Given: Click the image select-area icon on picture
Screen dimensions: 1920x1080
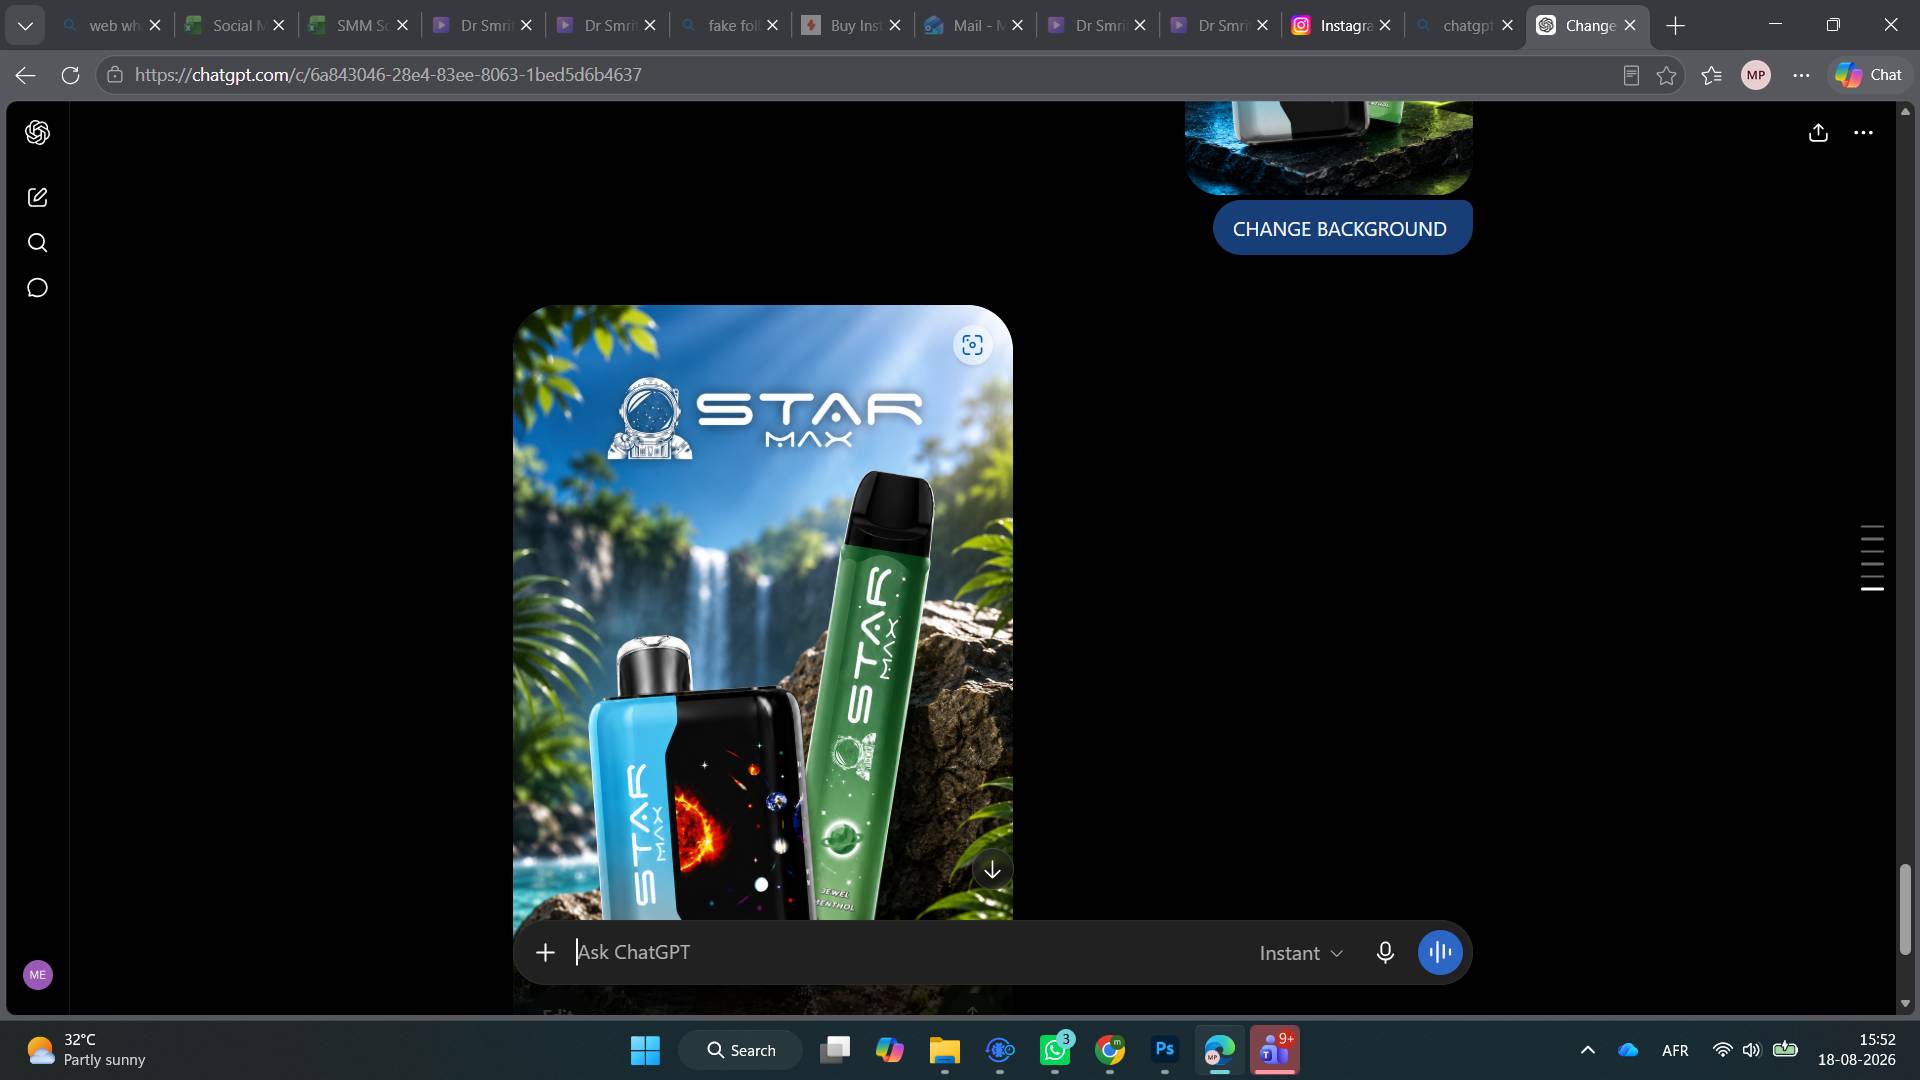Looking at the screenshot, I should point(972,345).
